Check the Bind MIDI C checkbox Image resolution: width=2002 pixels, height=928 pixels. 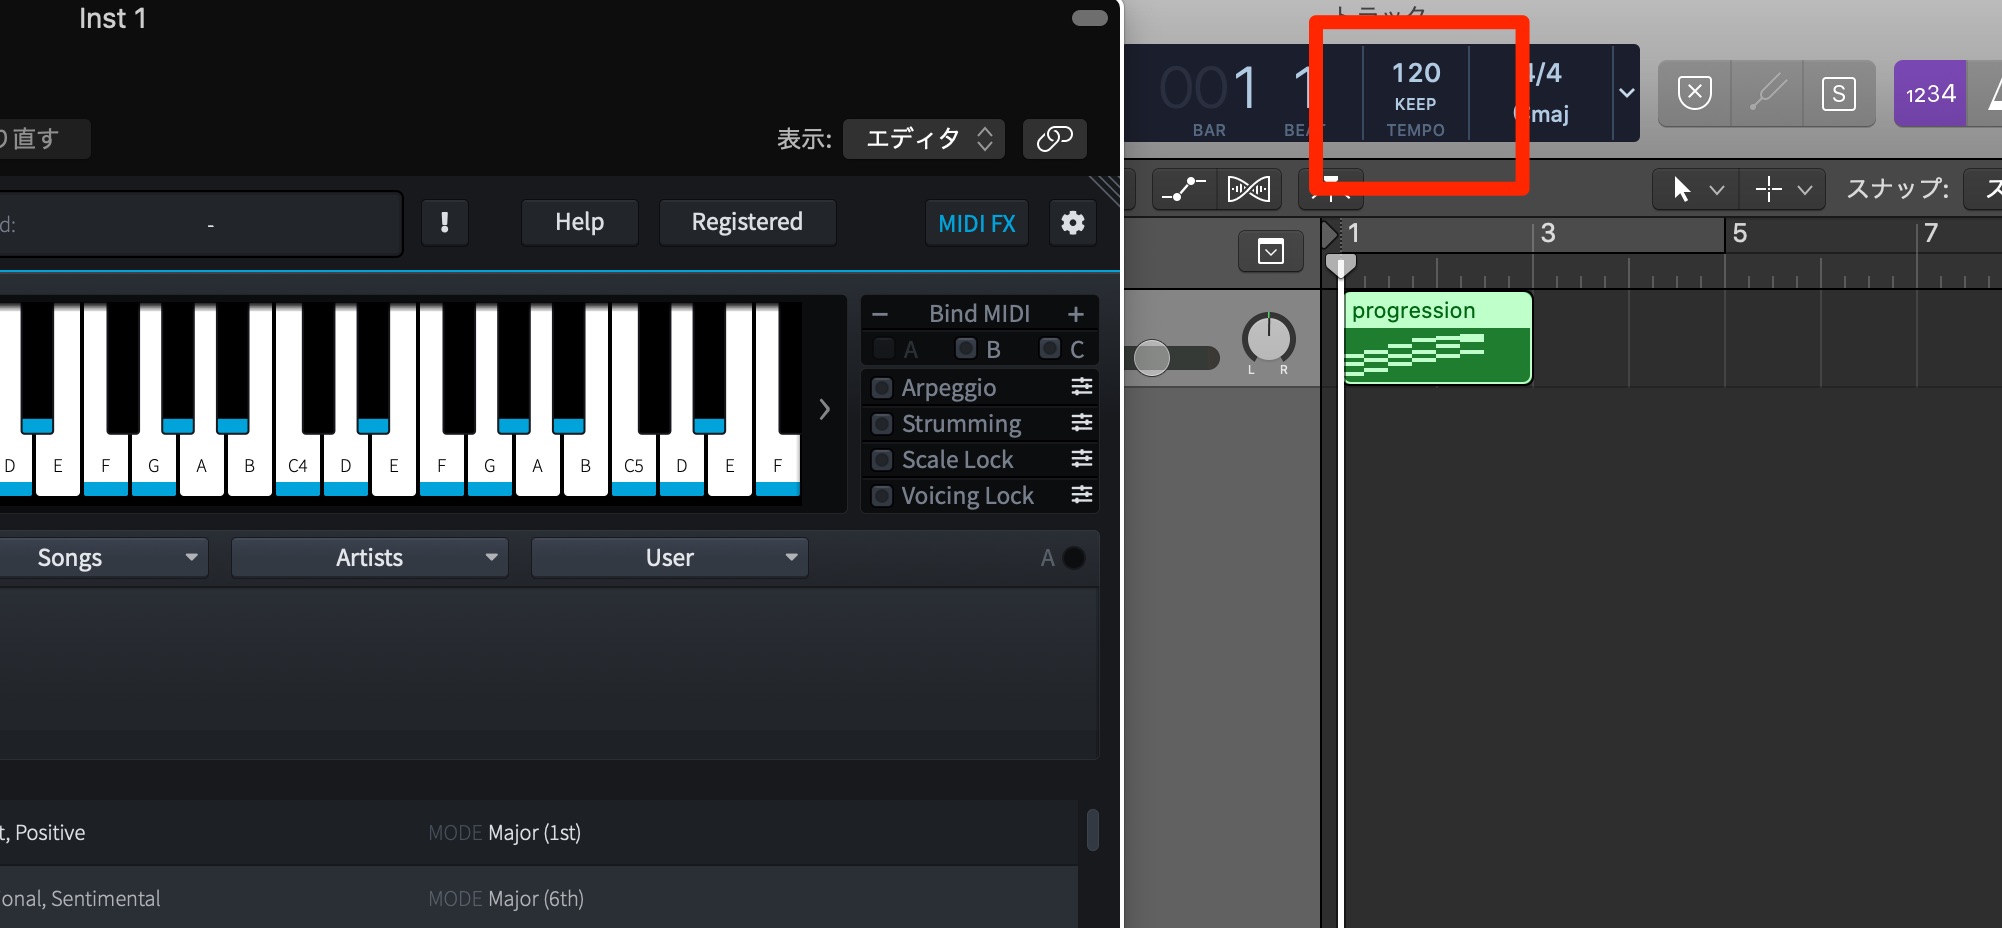[x=1050, y=348]
